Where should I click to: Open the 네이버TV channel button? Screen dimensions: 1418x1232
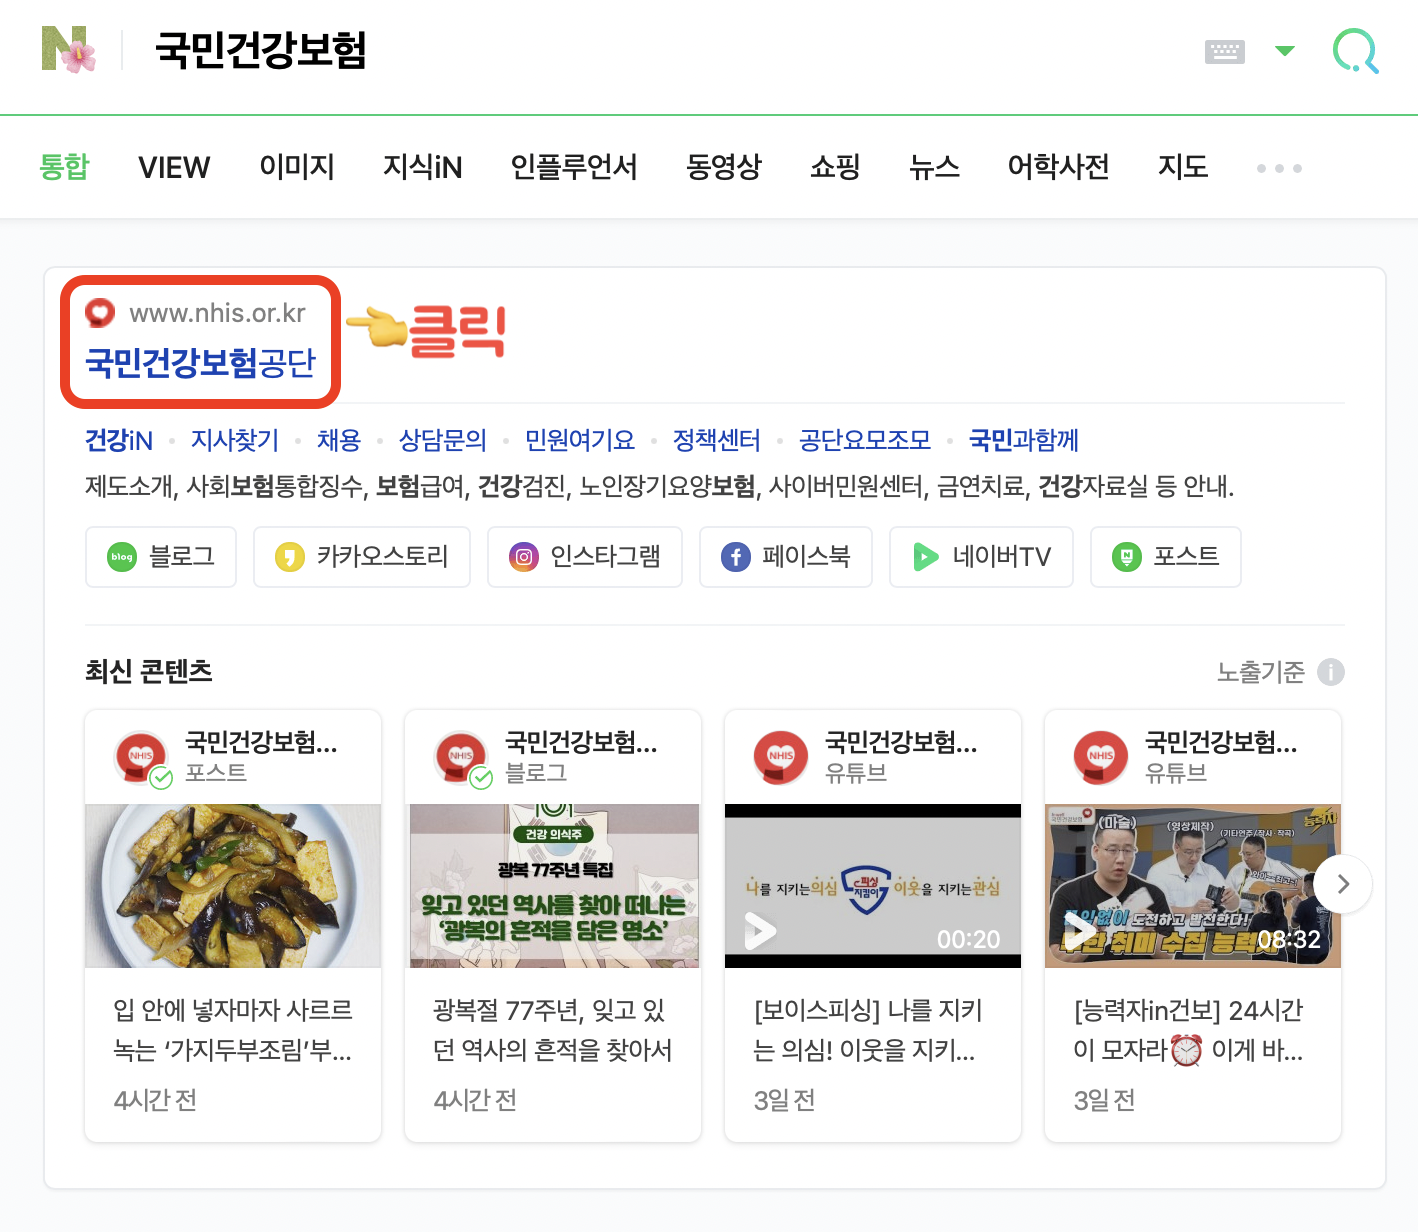coord(981,557)
